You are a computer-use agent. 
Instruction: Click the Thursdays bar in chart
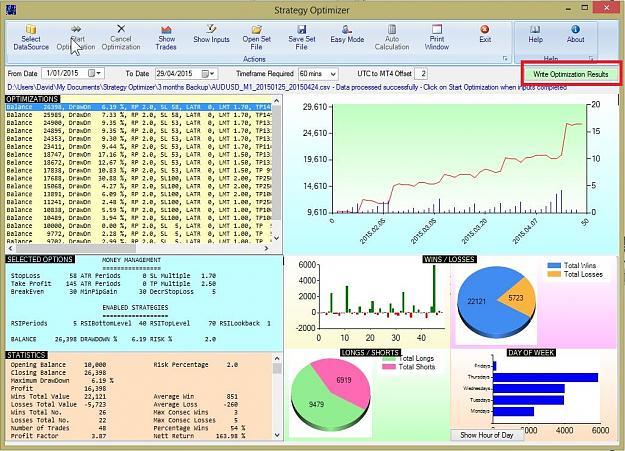point(545,377)
